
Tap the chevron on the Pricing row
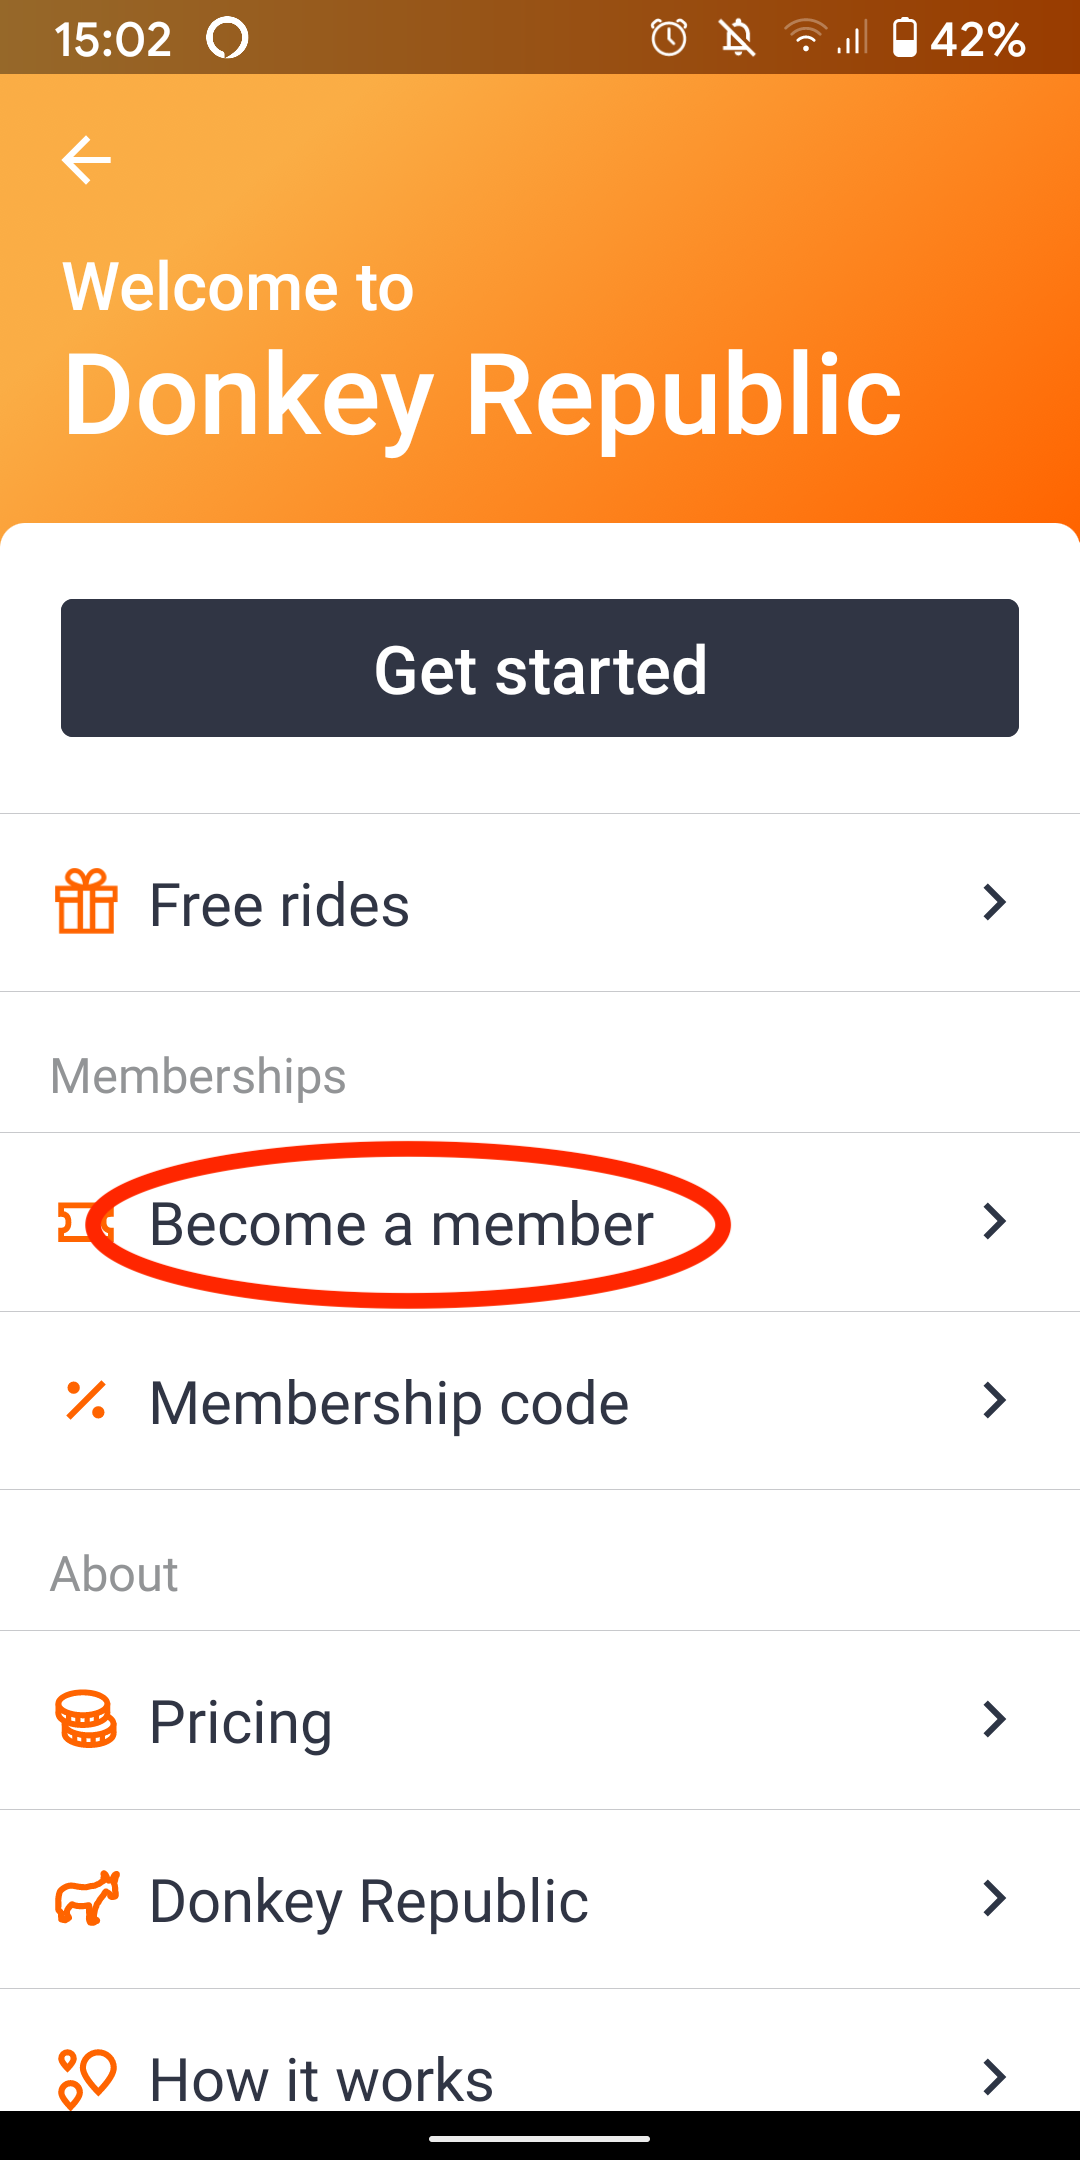click(x=994, y=1720)
